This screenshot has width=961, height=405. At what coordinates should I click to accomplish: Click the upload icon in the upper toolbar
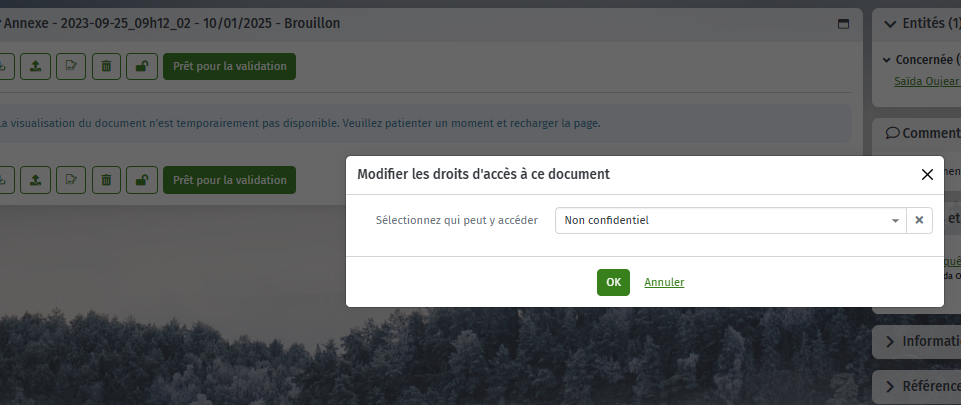pos(36,66)
